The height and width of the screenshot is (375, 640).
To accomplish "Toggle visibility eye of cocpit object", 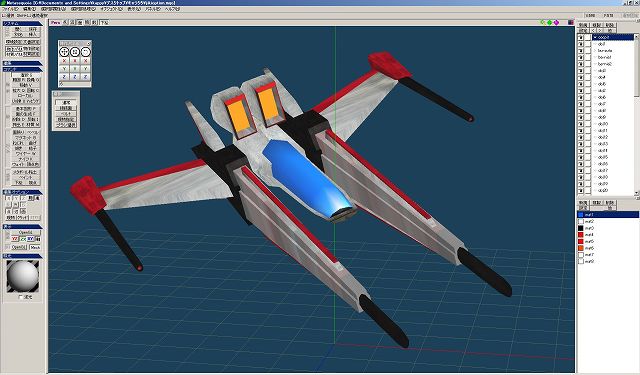I will pyautogui.click(x=580, y=37).
